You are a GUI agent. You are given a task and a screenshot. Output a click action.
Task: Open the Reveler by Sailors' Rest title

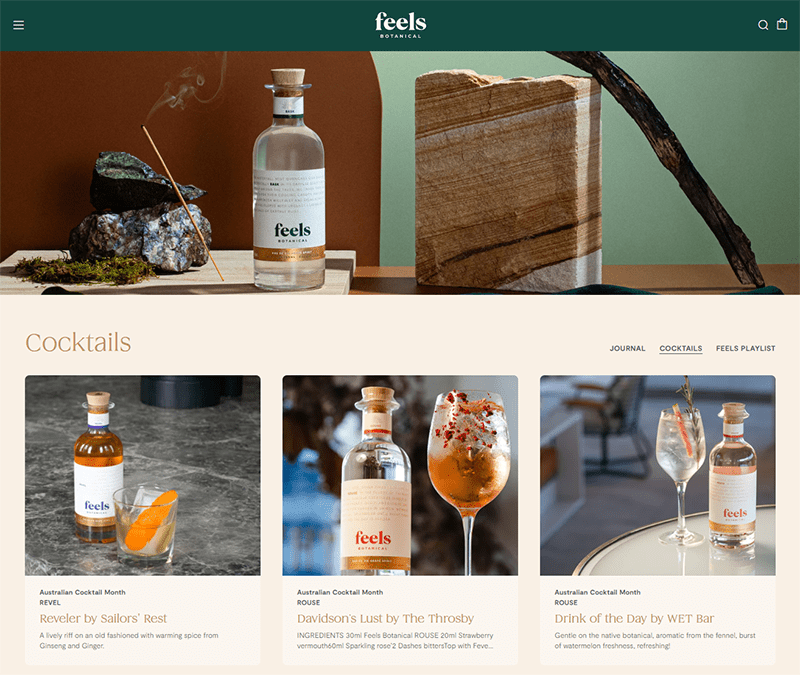(103, 618)
